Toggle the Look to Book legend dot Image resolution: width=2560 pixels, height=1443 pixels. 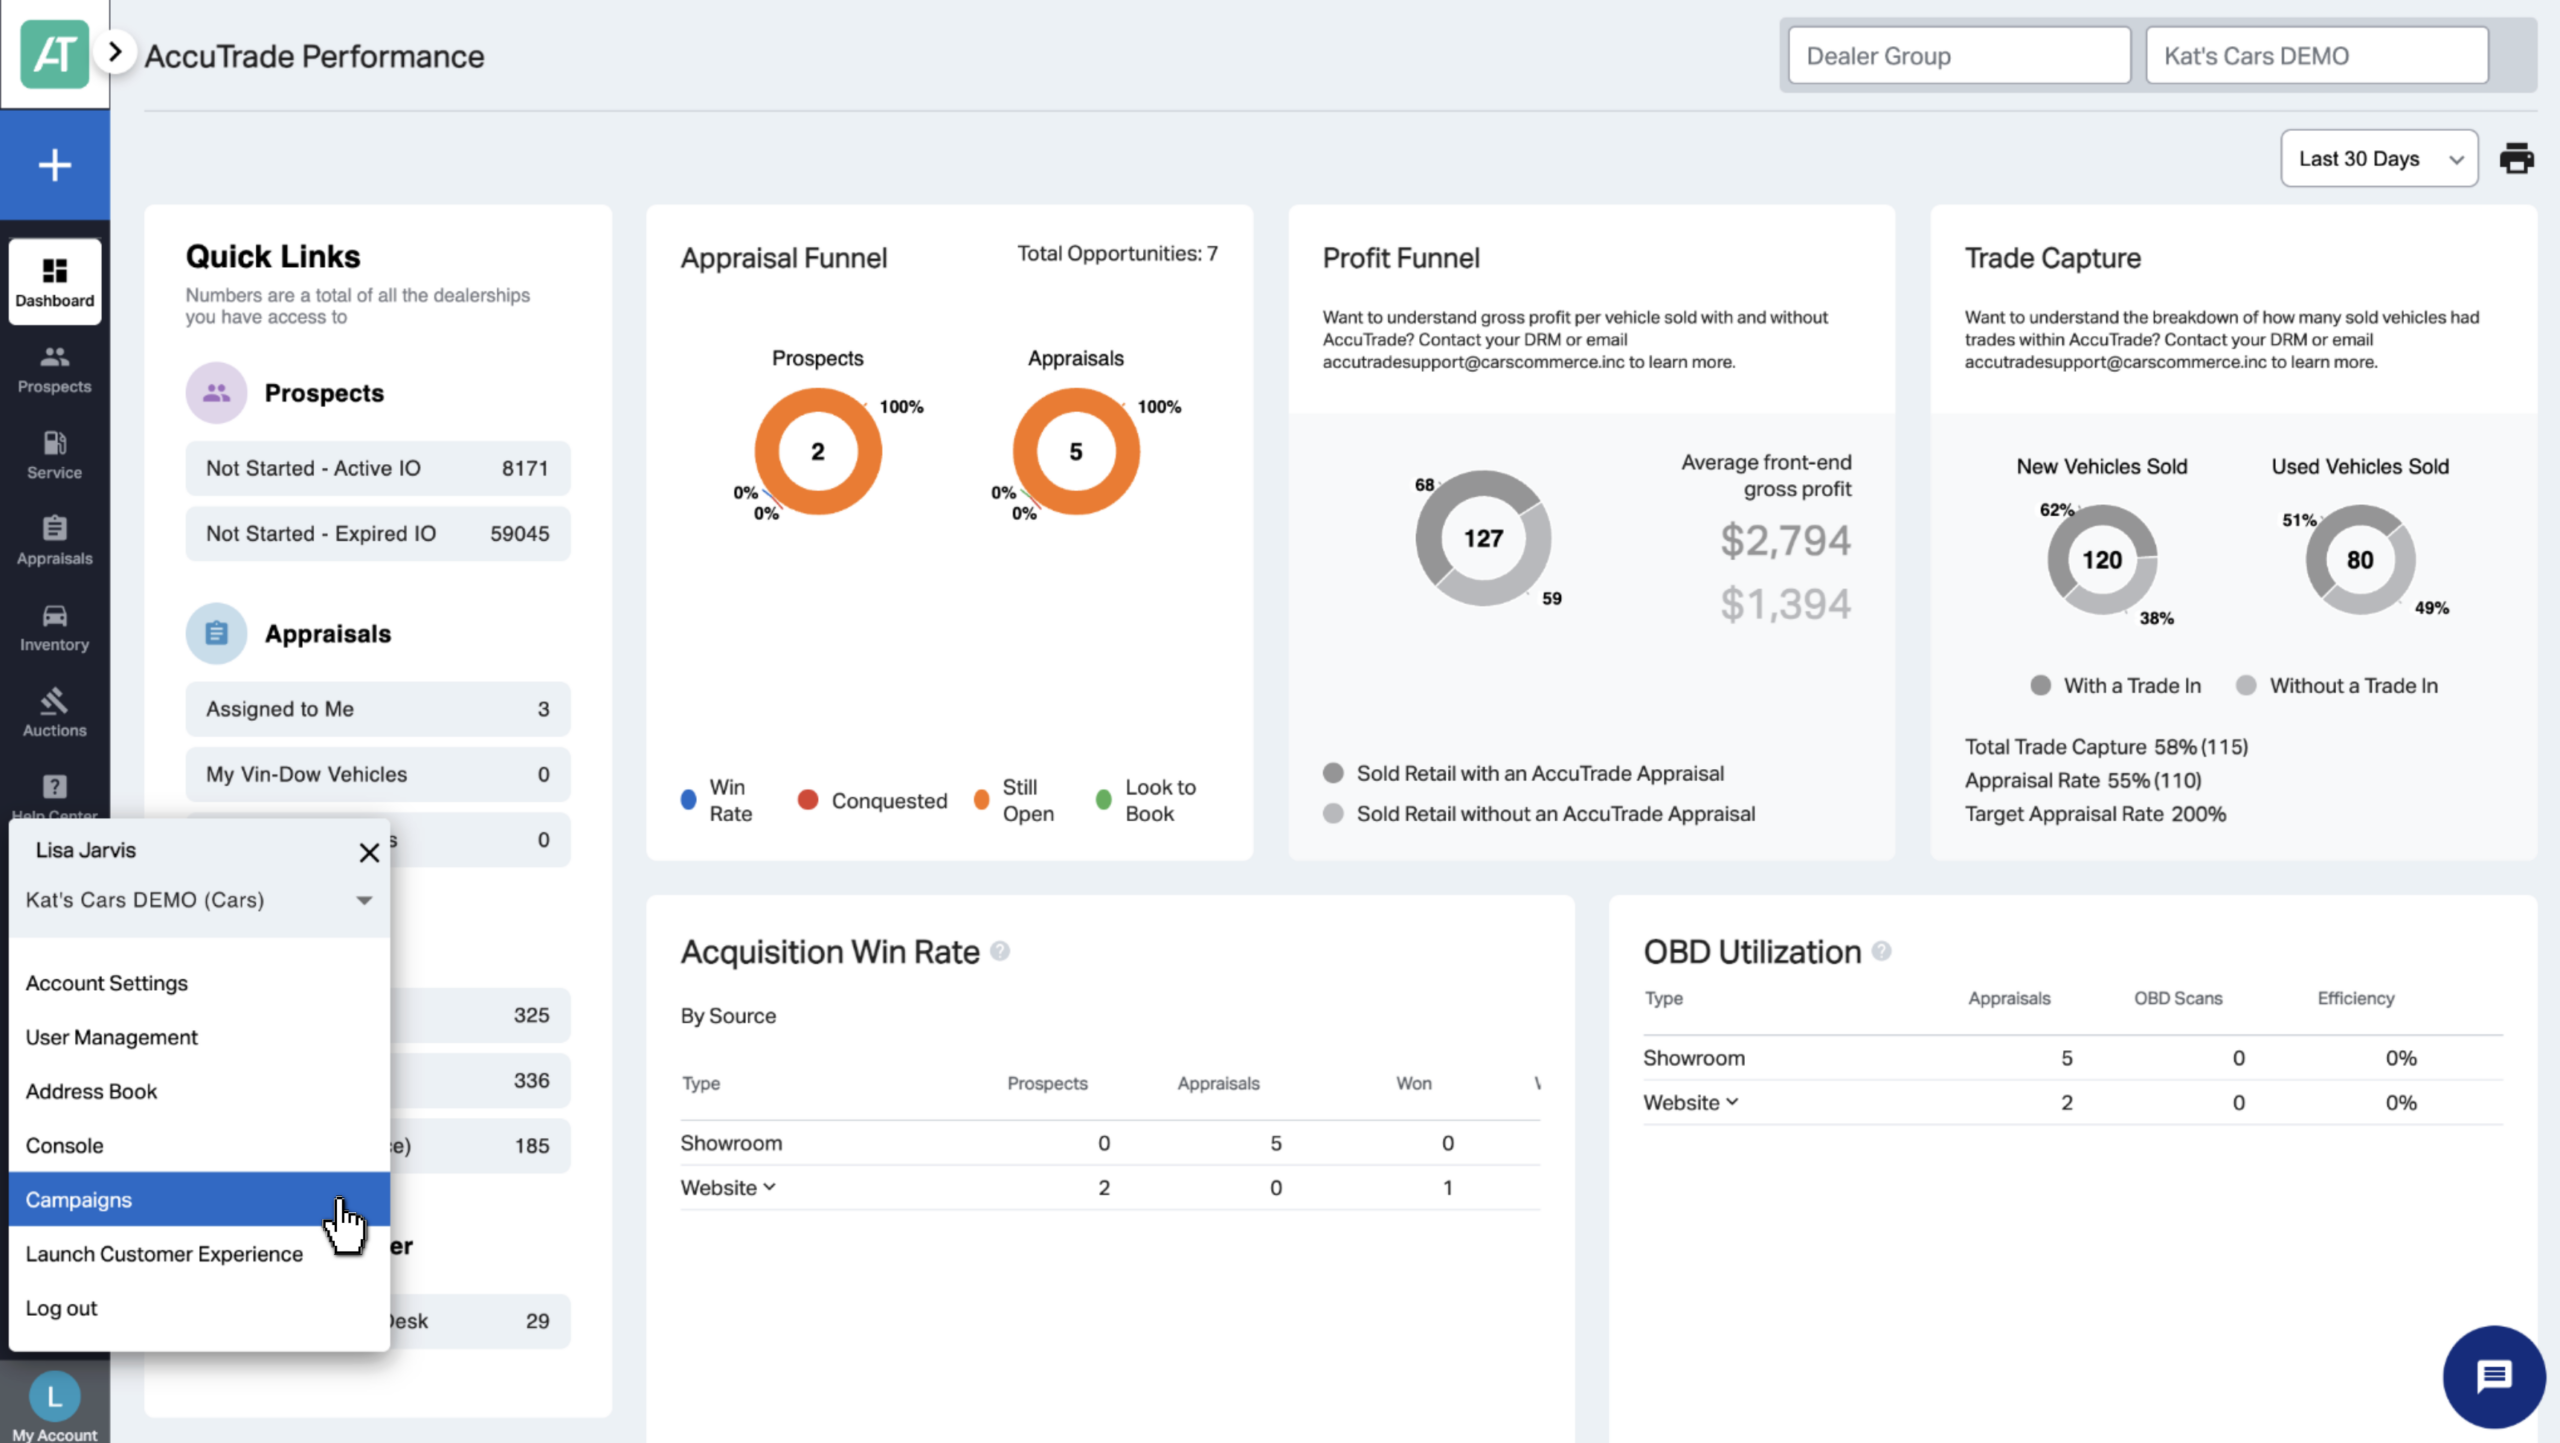pyautogui.click(x=1103, y=800)
